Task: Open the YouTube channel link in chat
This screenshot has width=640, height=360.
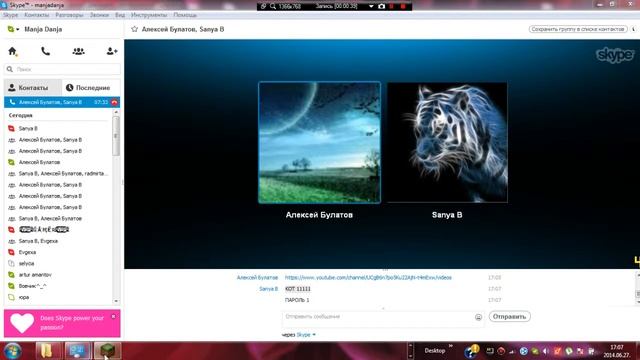Action: (368, 278)
